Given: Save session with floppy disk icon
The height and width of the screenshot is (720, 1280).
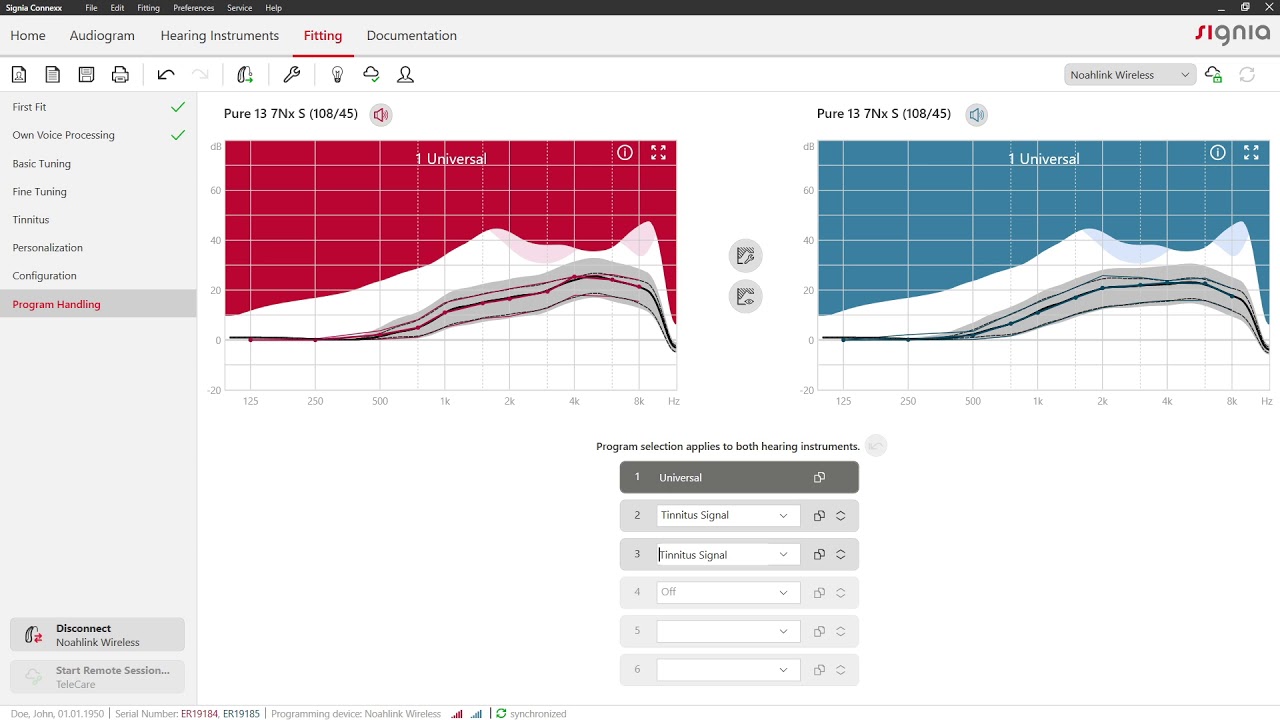Looking at the screenshot, I should pyautogui.click(x=87, y=74).
